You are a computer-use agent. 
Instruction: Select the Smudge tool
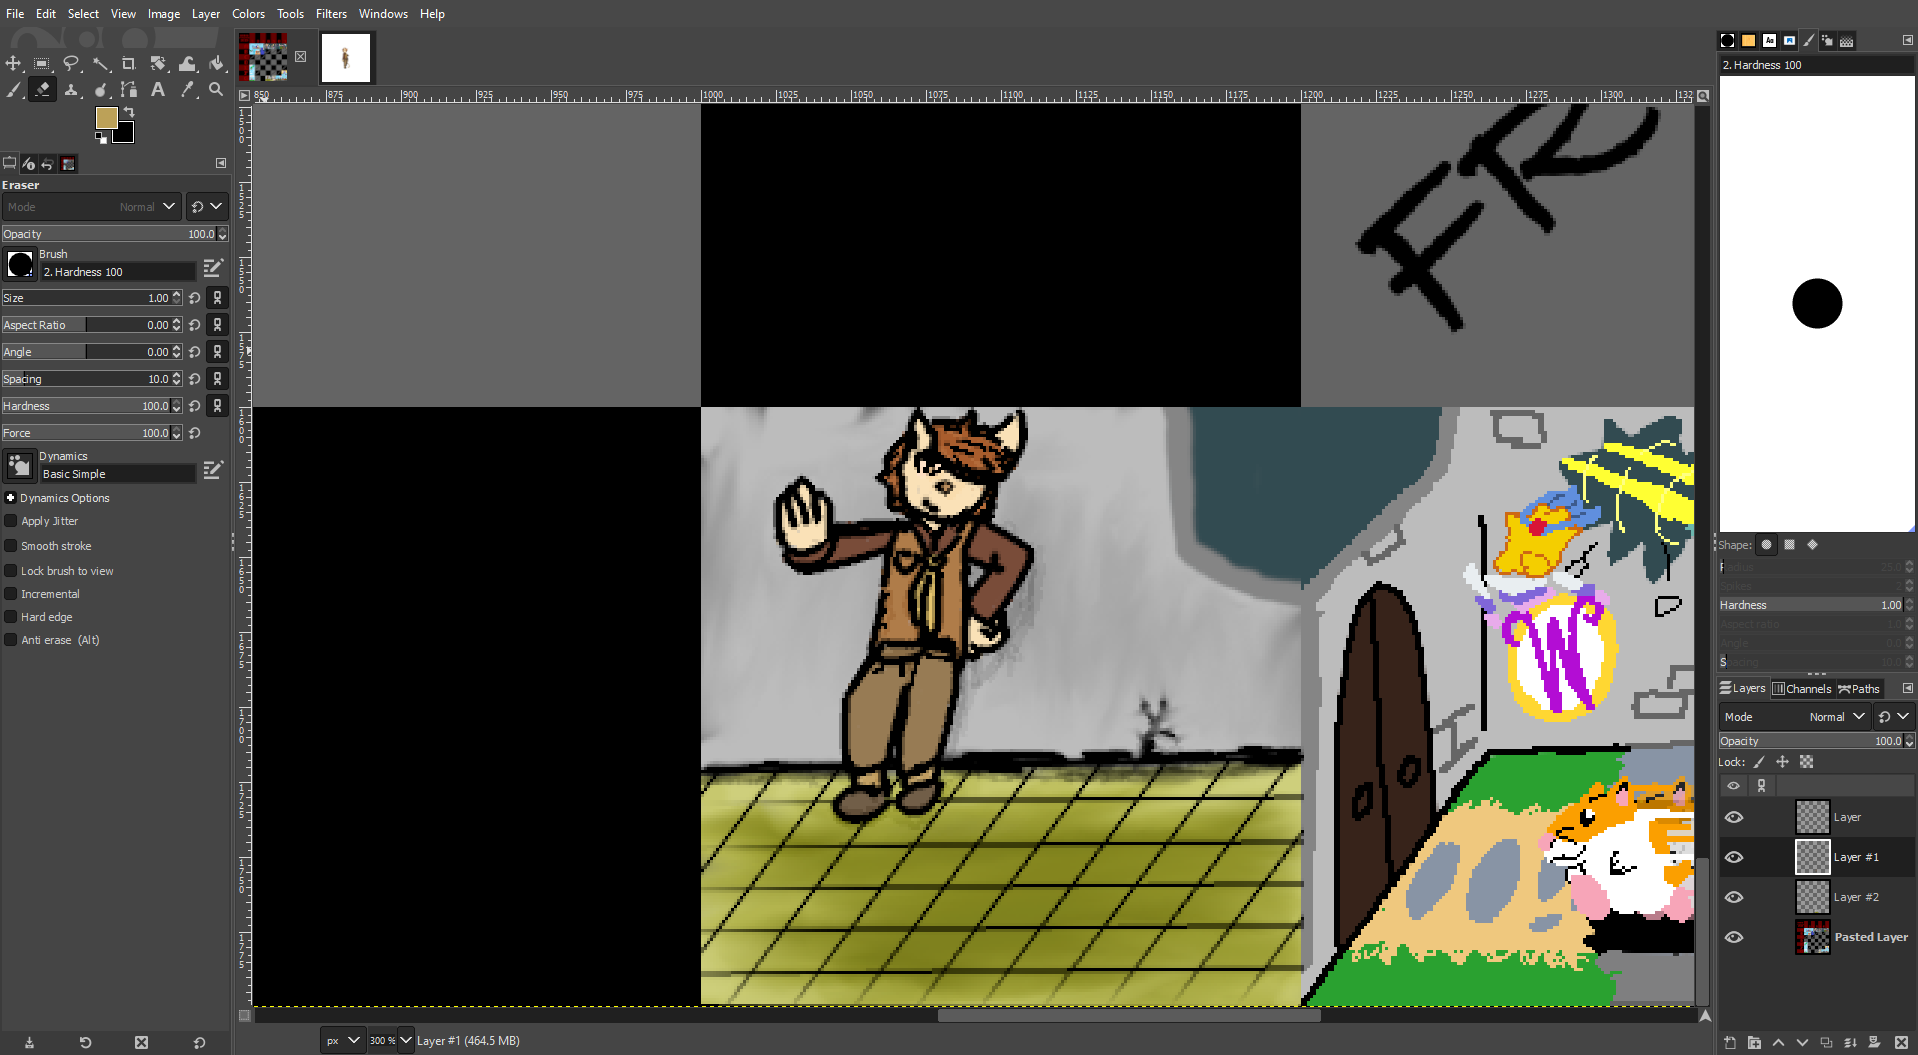(x=101, y=90)
